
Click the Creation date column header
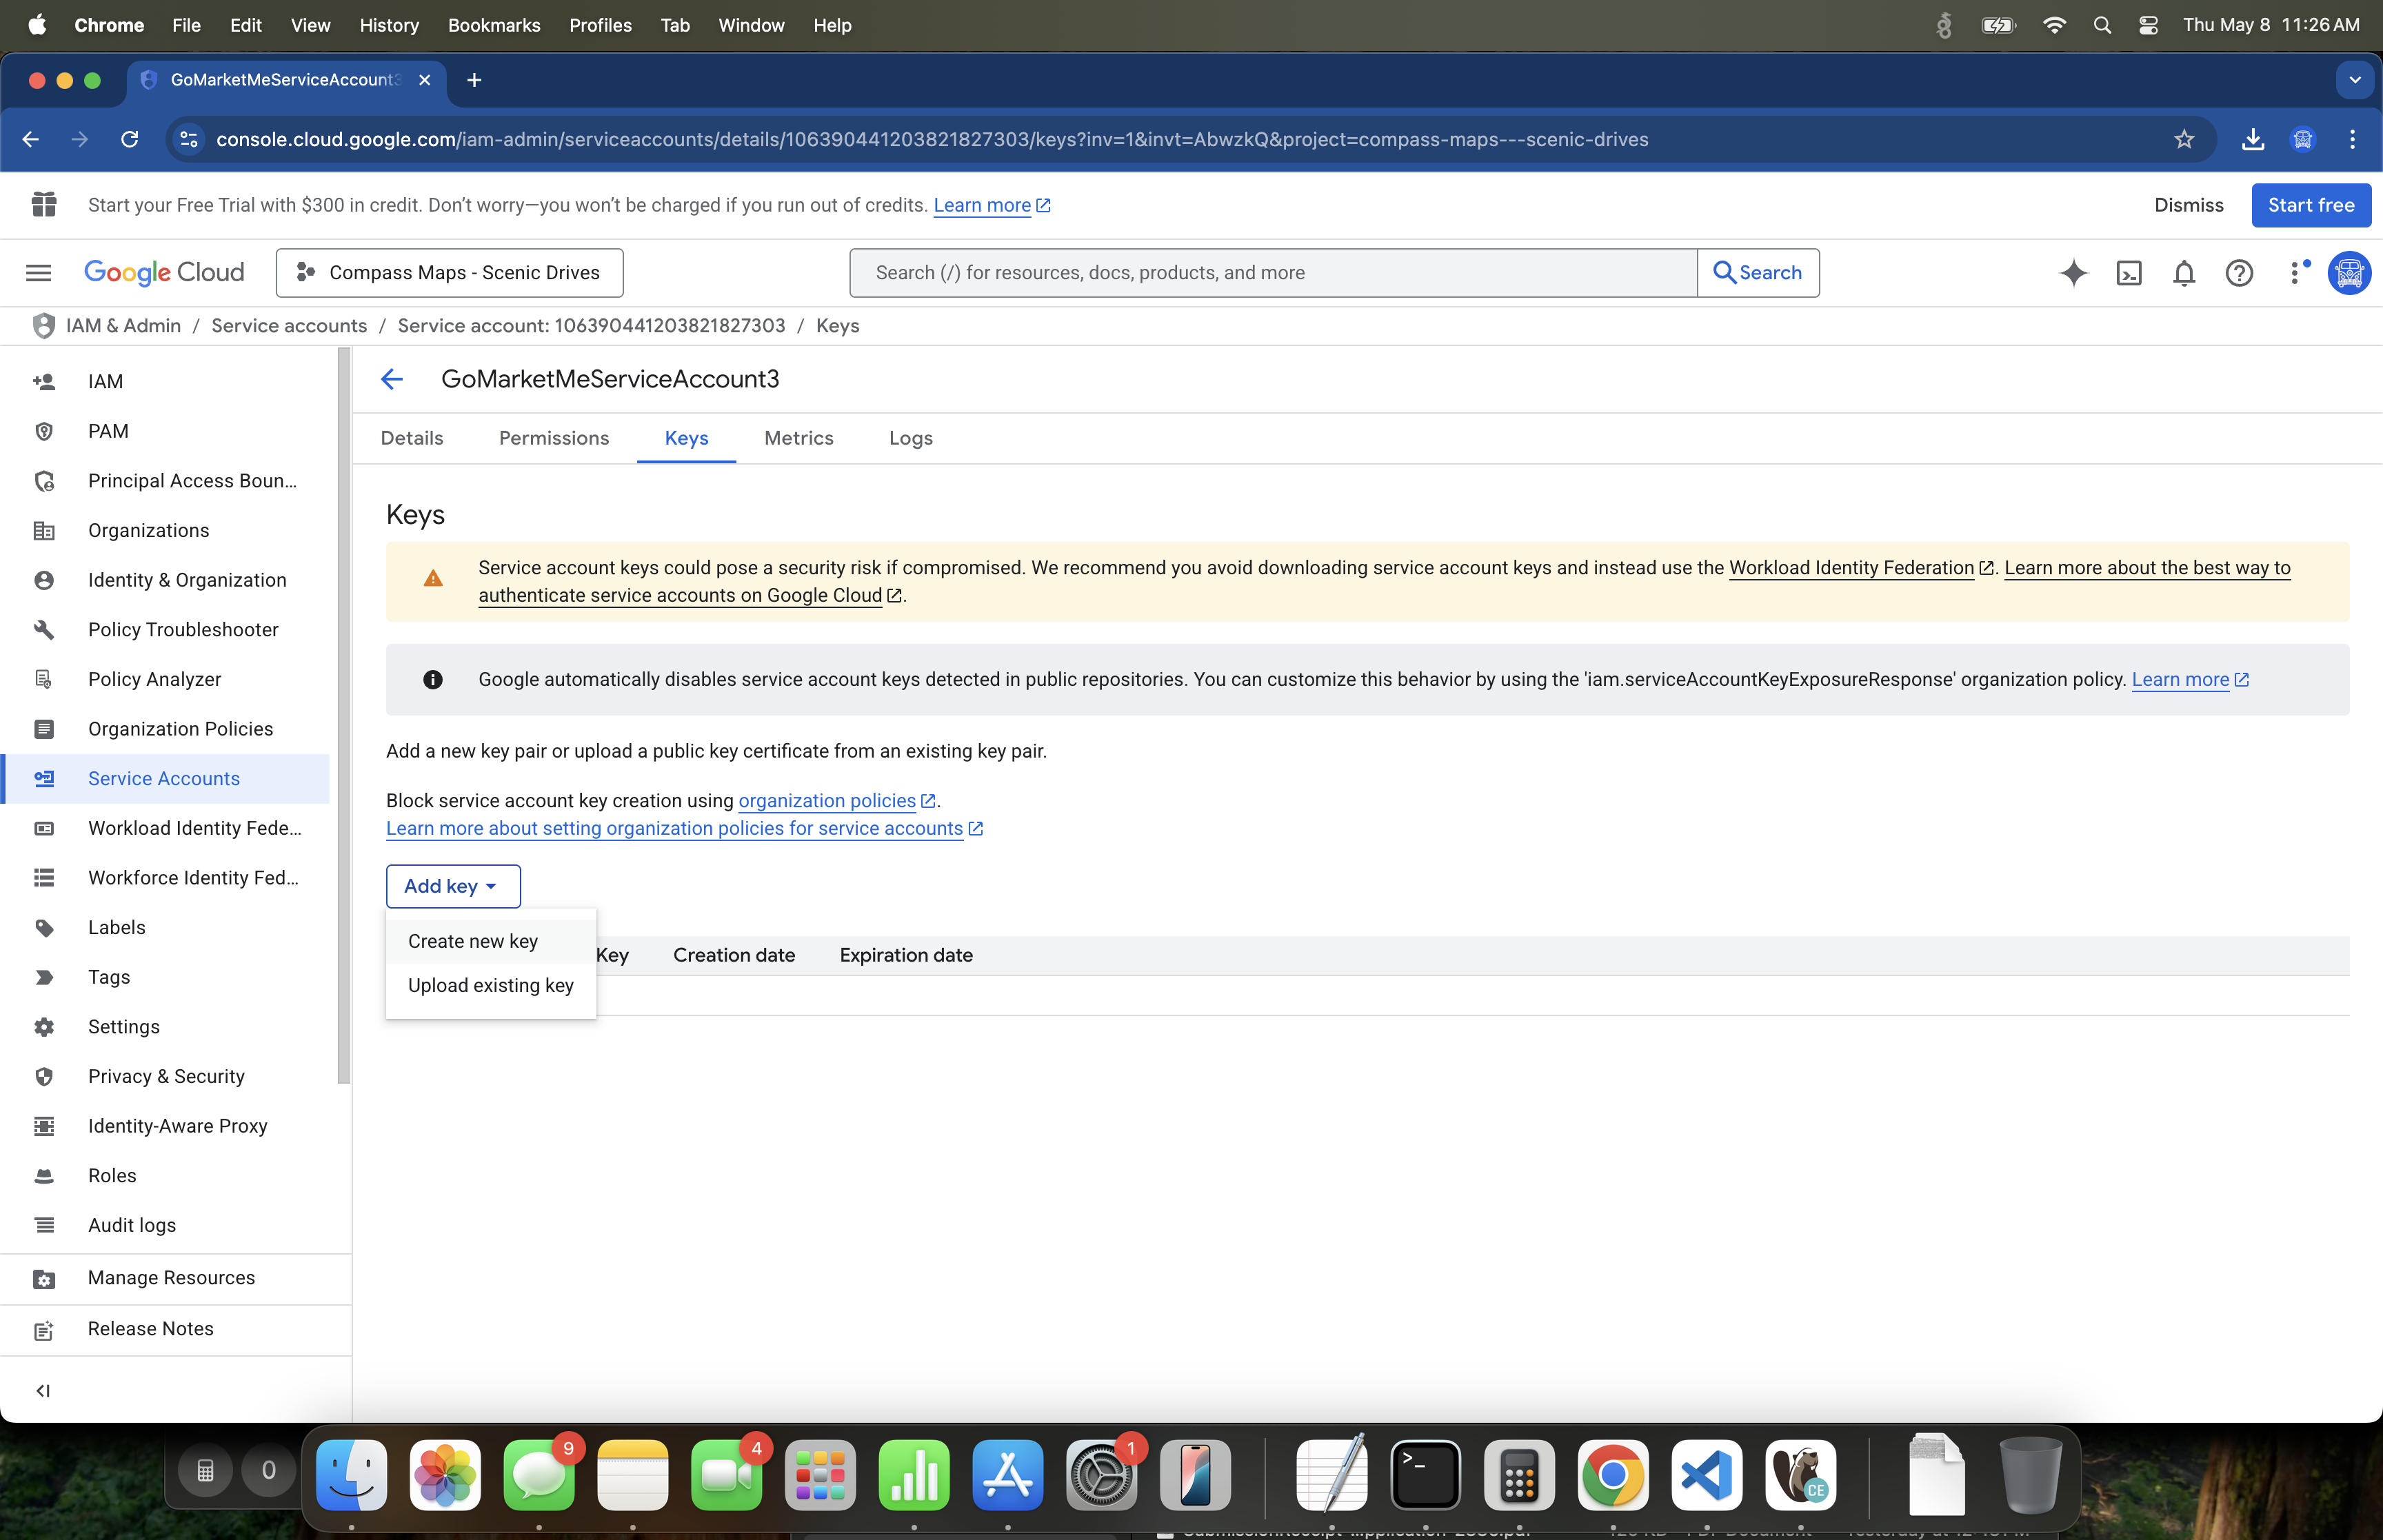734,955
